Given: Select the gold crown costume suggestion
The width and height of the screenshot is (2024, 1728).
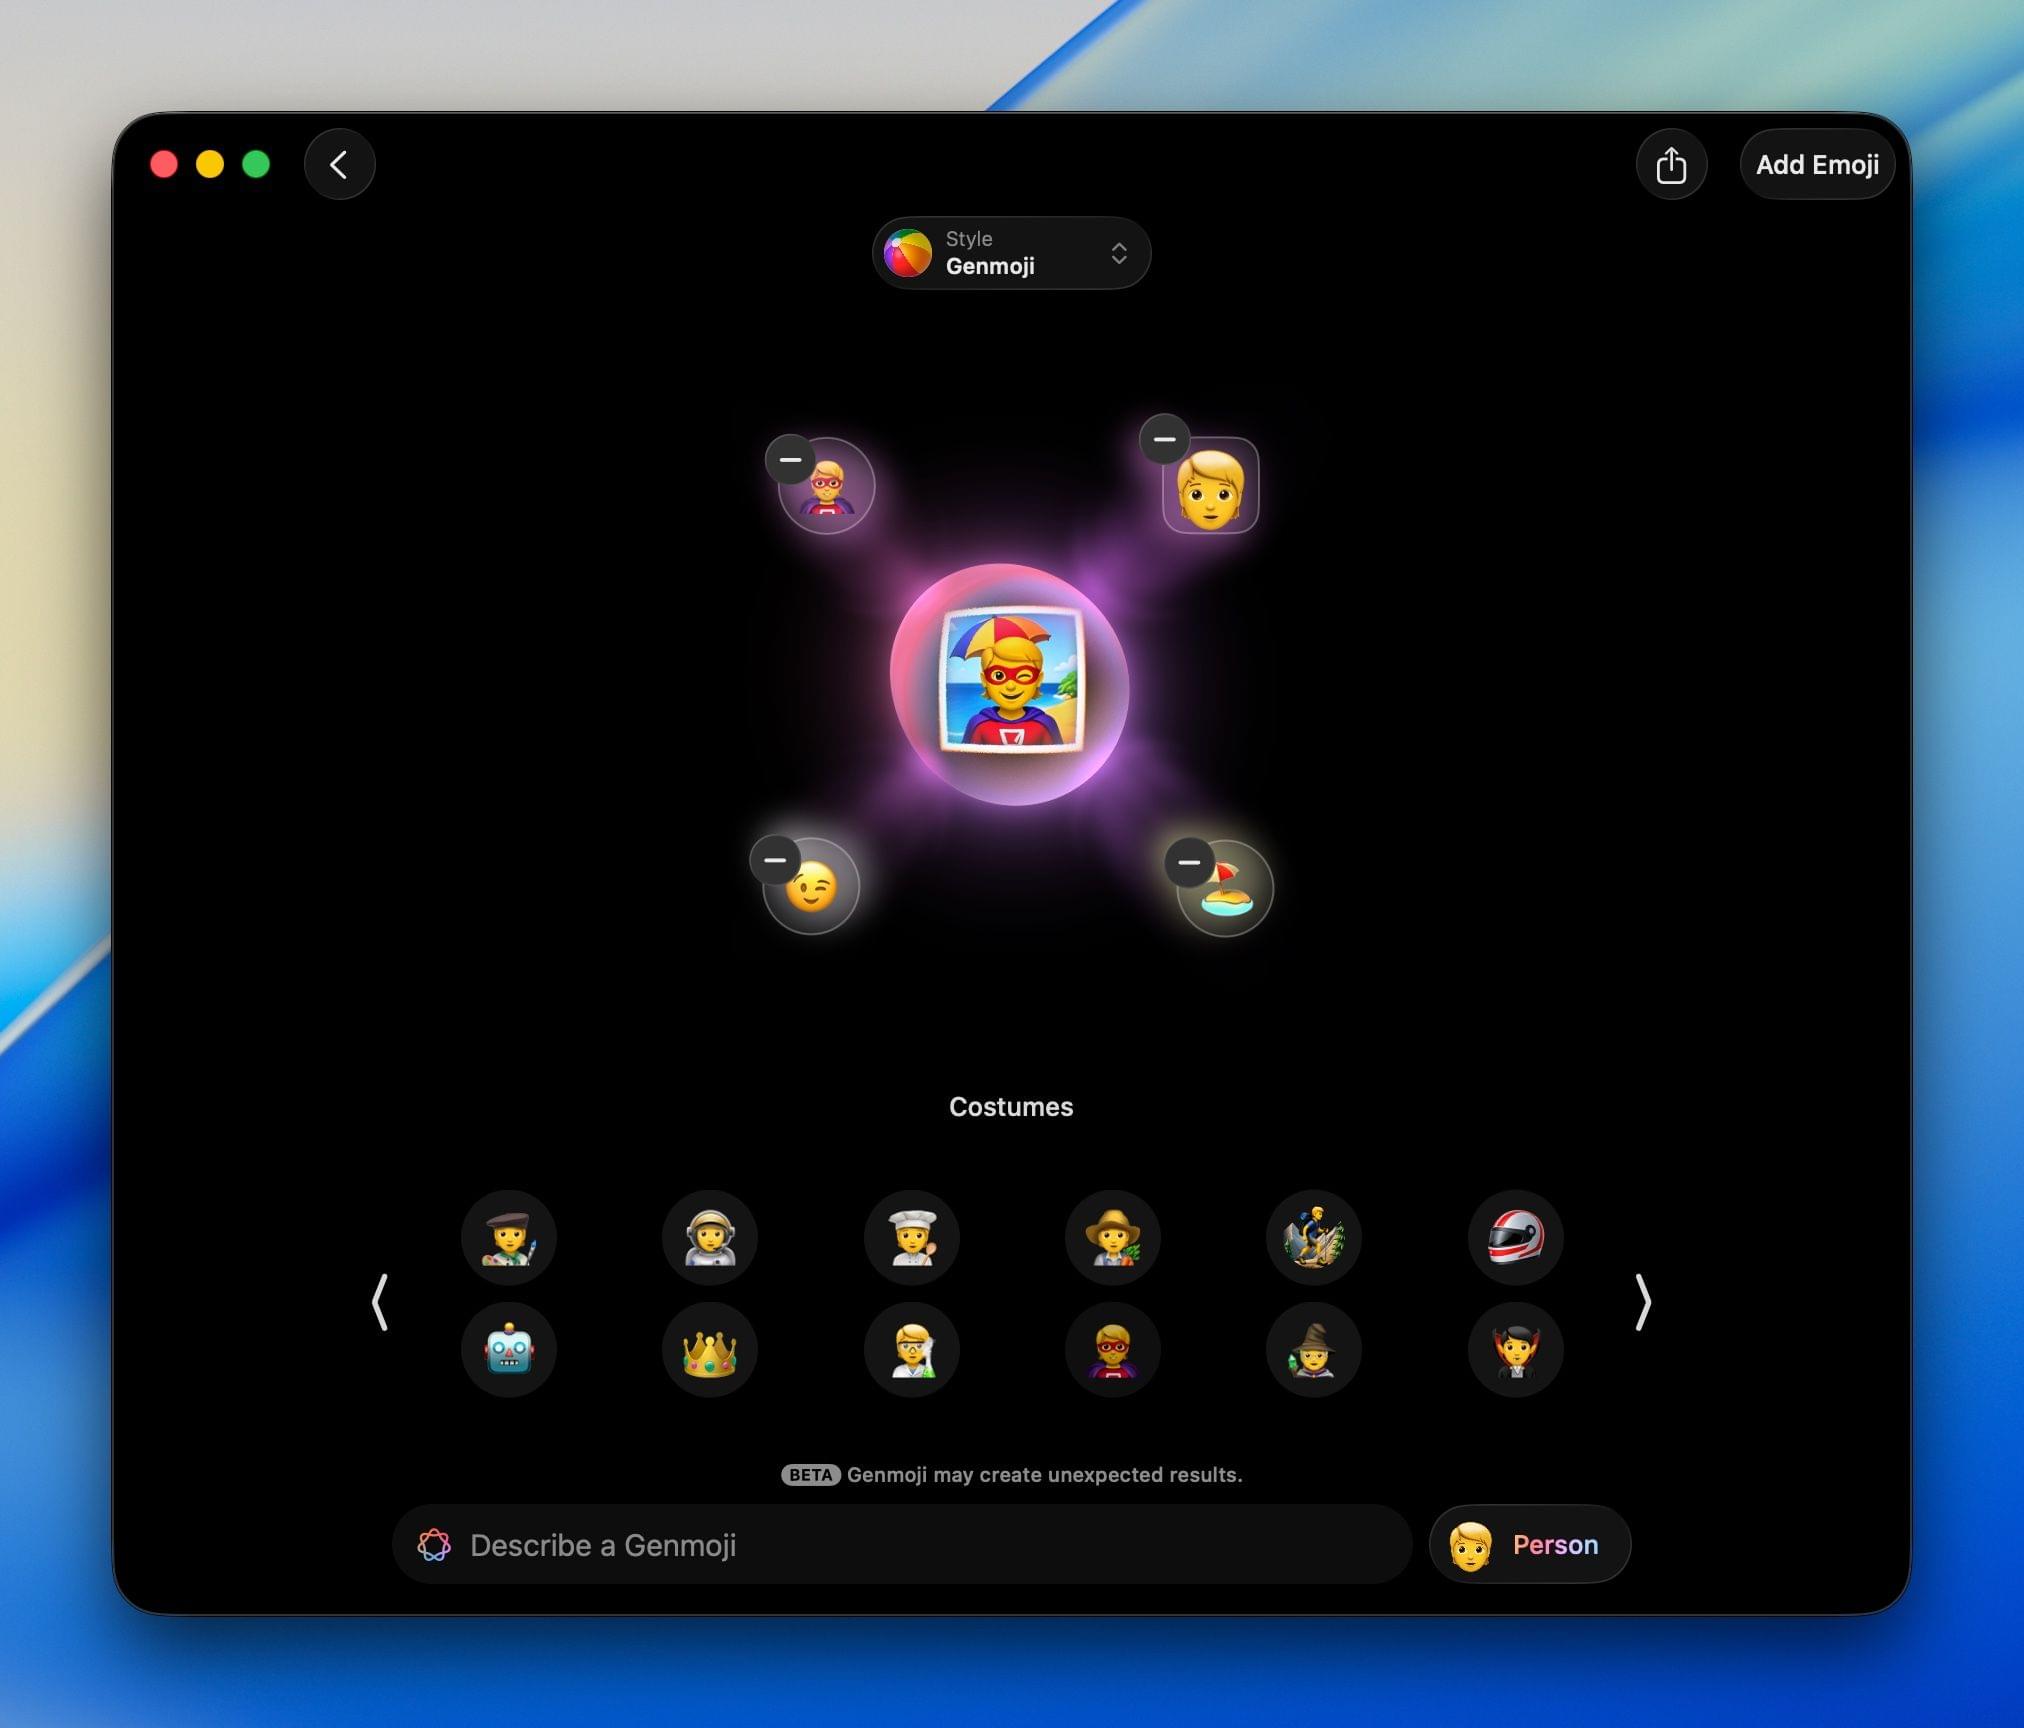Looking at the screenshot, I should [710, 1349].
